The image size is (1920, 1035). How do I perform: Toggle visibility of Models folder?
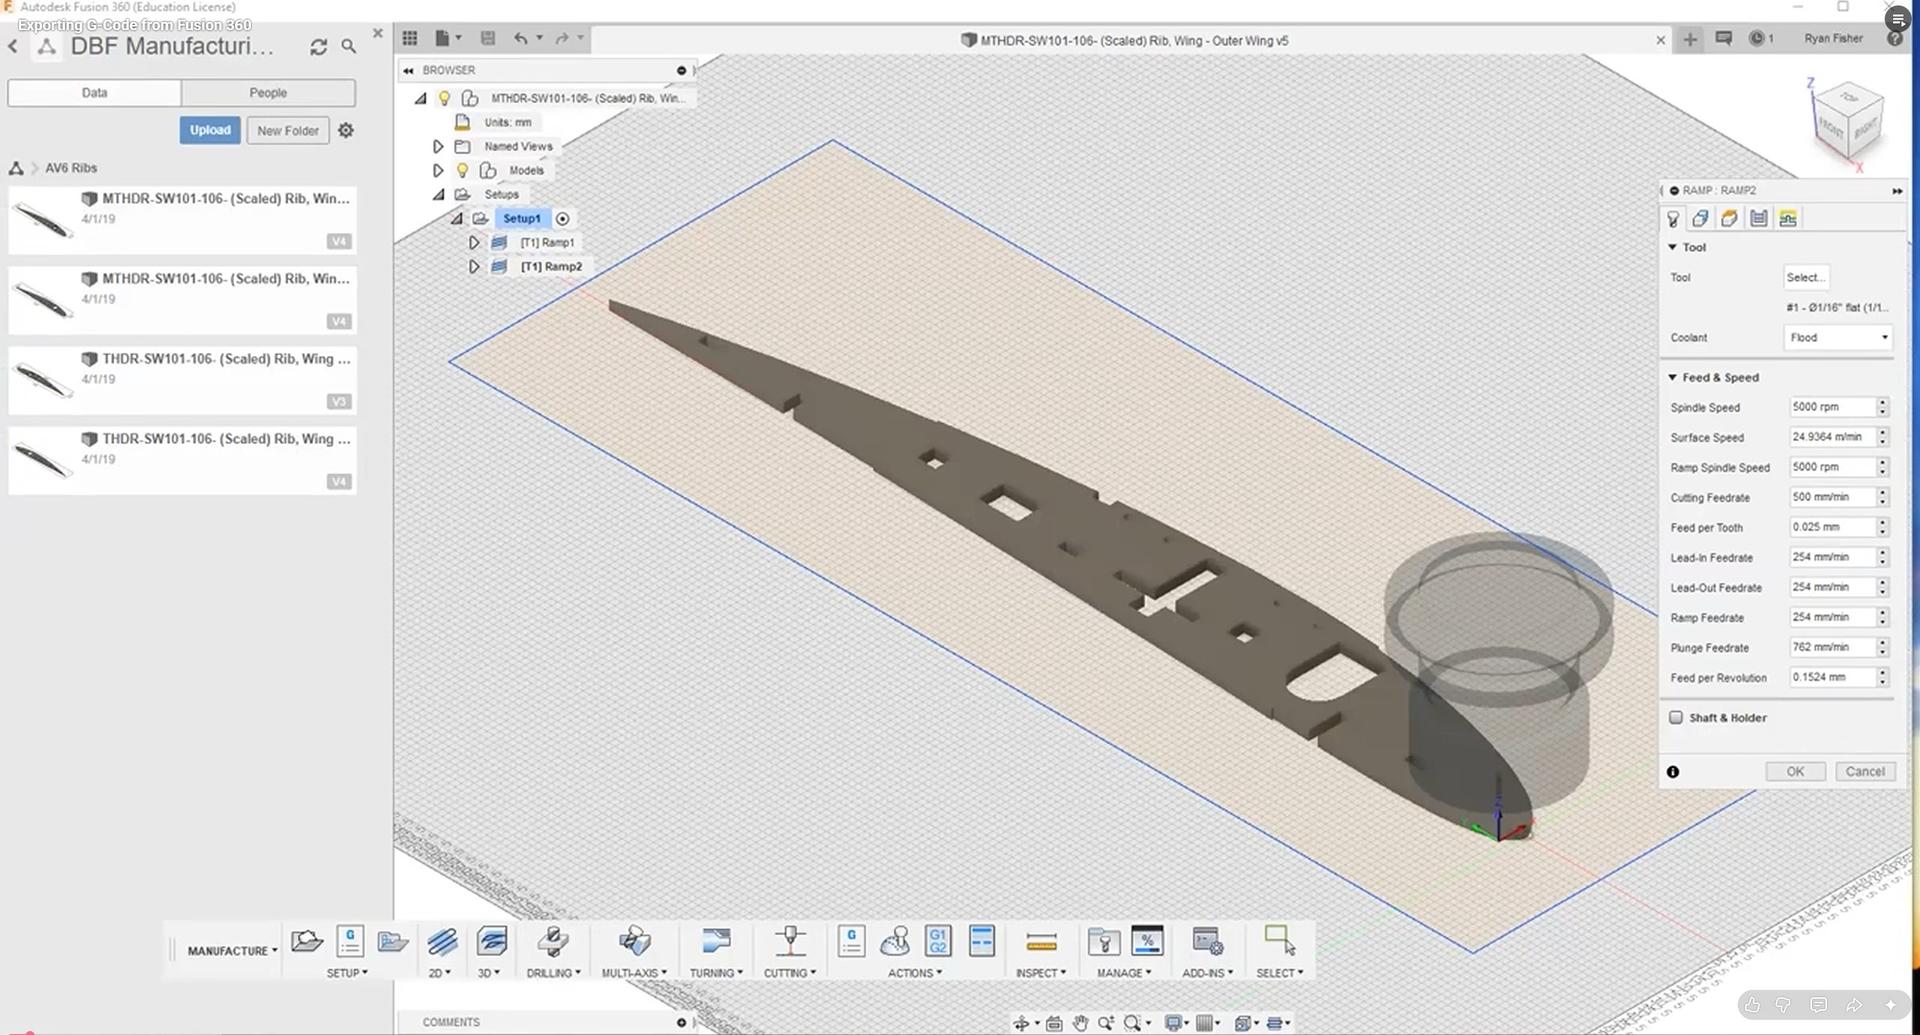(462, 170)
